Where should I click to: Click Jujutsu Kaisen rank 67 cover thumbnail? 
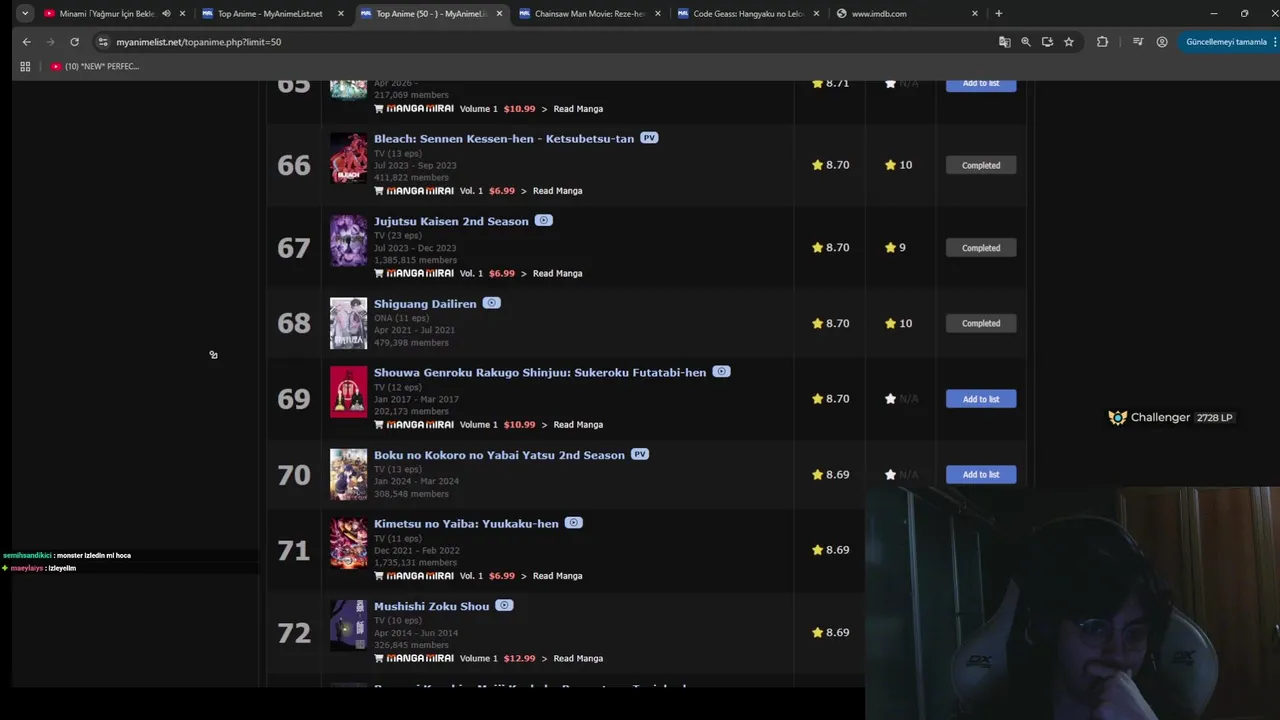coord(349,241)
